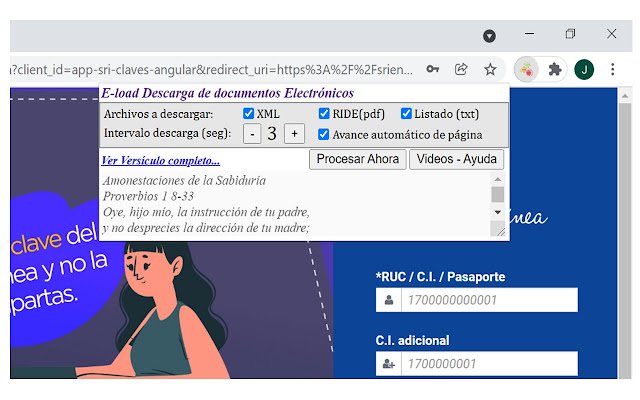Click 'Amonestaciones de la Sabiduría' text
Screen dimensions: 640x400
[184, 180]
